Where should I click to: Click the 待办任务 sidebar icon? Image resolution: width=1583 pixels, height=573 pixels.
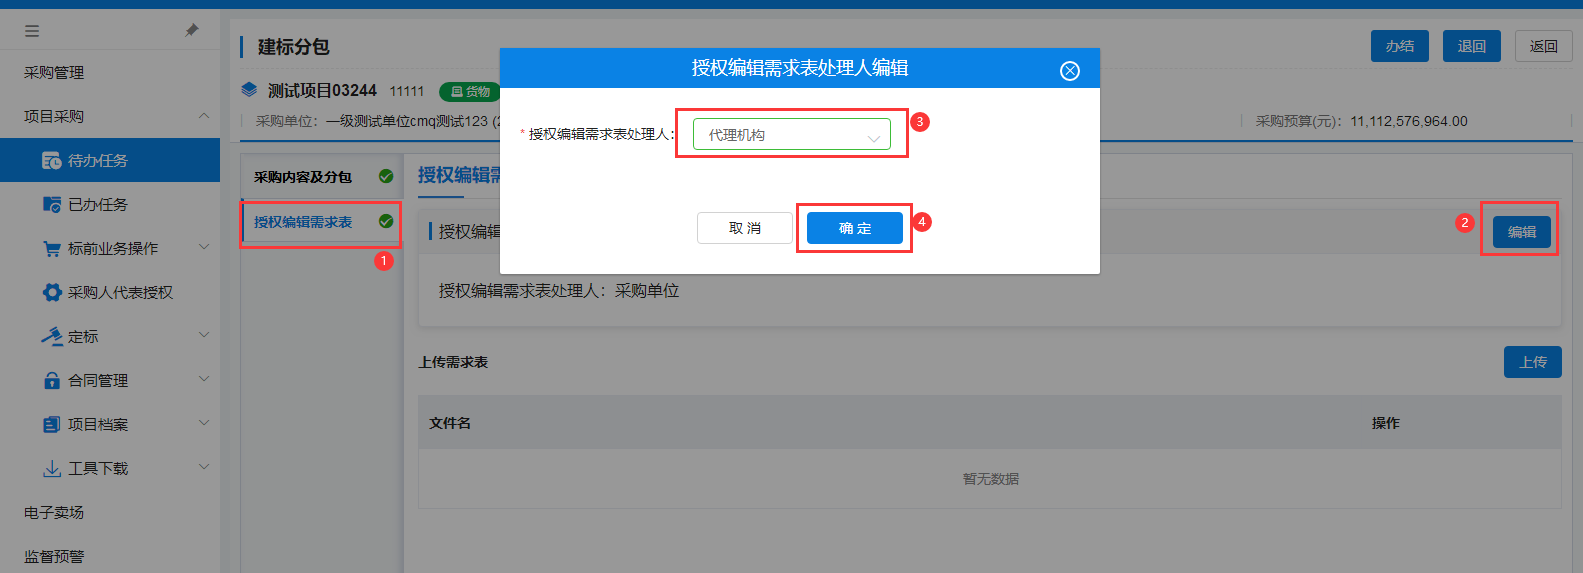coord(52,161)
